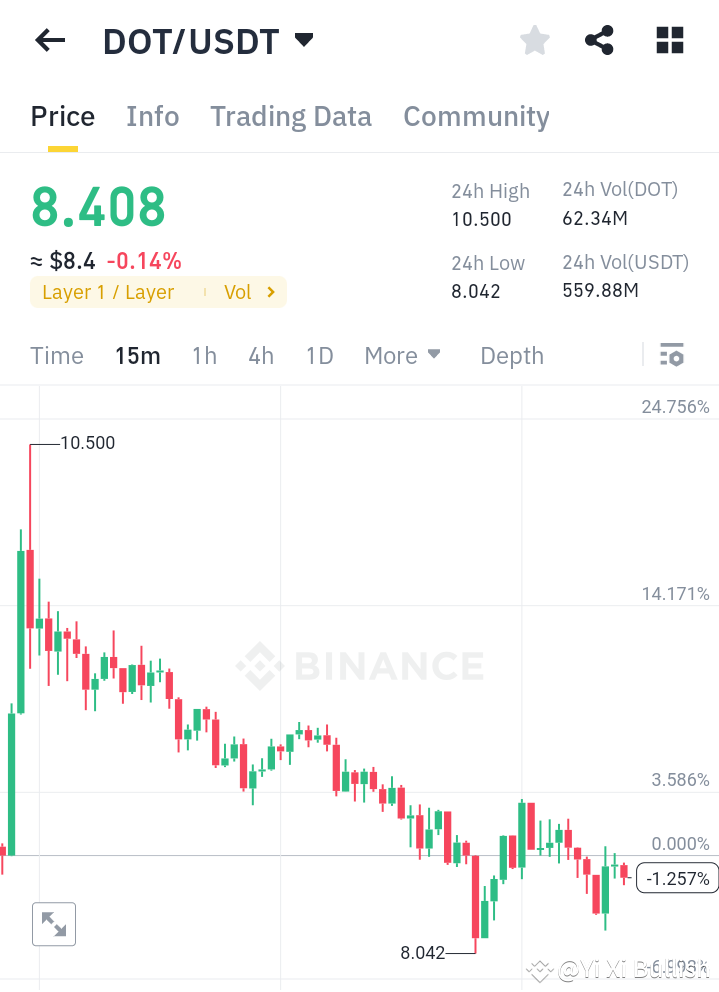Tap the -1.257% price change label
Screen dimensions: 719x992
tap(677, 878)
